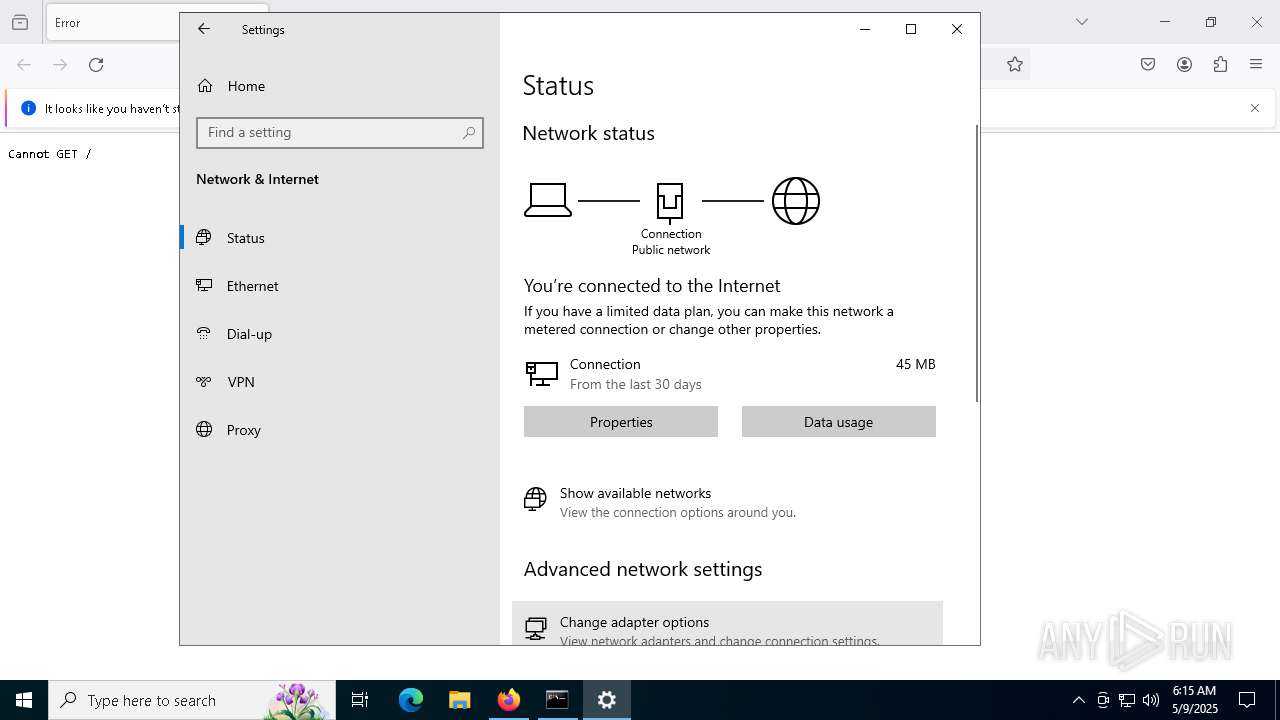Open the VPN settings page
The image size is (1280, 720).
pos(340,382)
